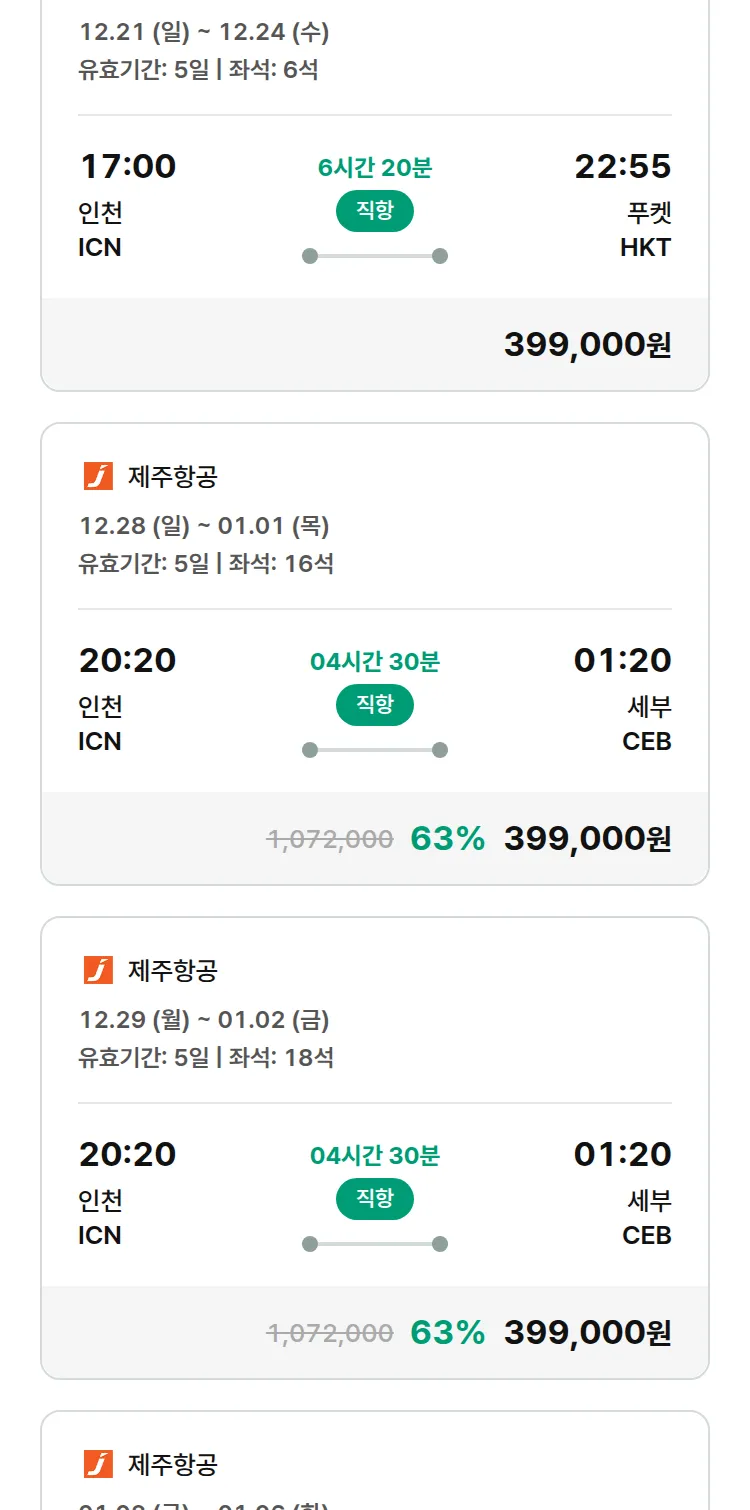Select 399,000원 price on 12.28 Cebu flight
Image resolution: width=750 pixels, height=1510 pixels.
pos(587,839)
